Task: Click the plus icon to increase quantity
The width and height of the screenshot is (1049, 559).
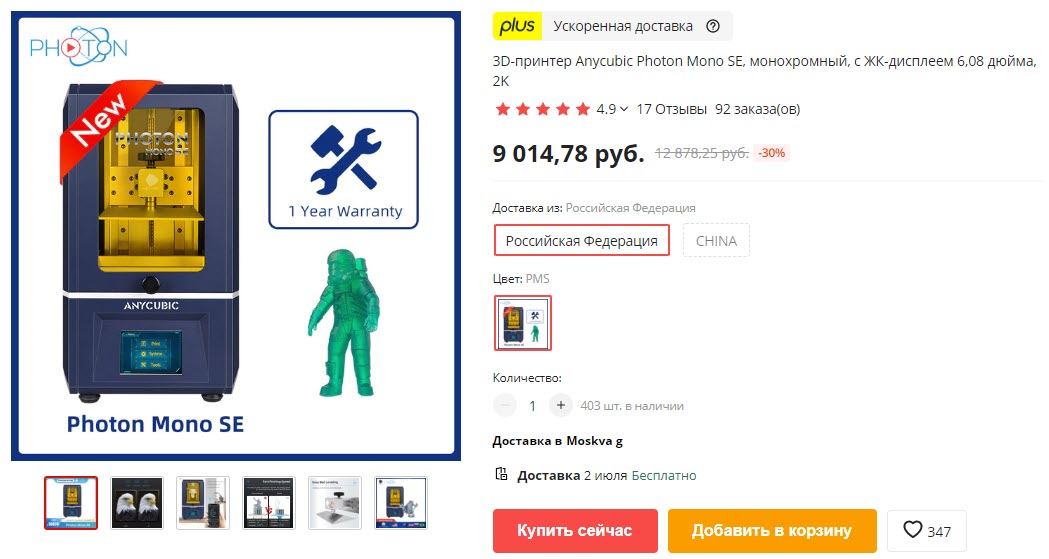Action: [561, 405]
